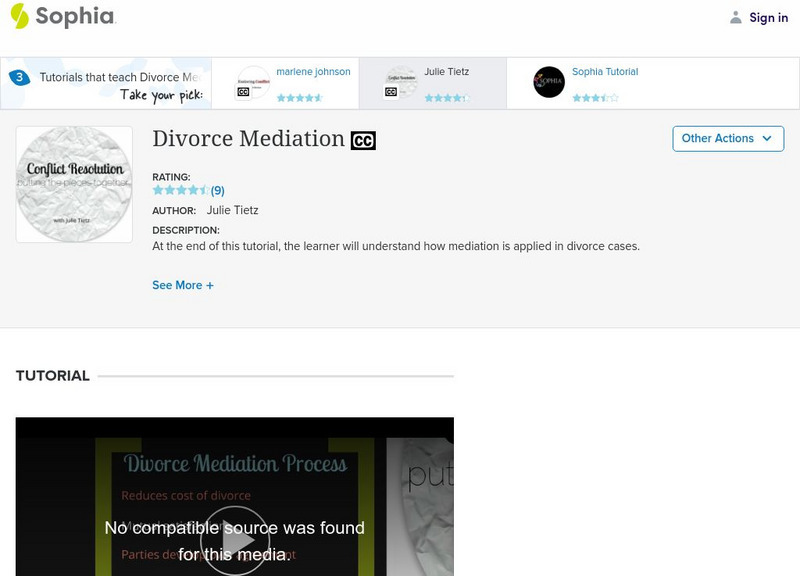Click the CC icon on Julie Tietz's card
This screenshot has height=576, width=800.
(391, 92)
